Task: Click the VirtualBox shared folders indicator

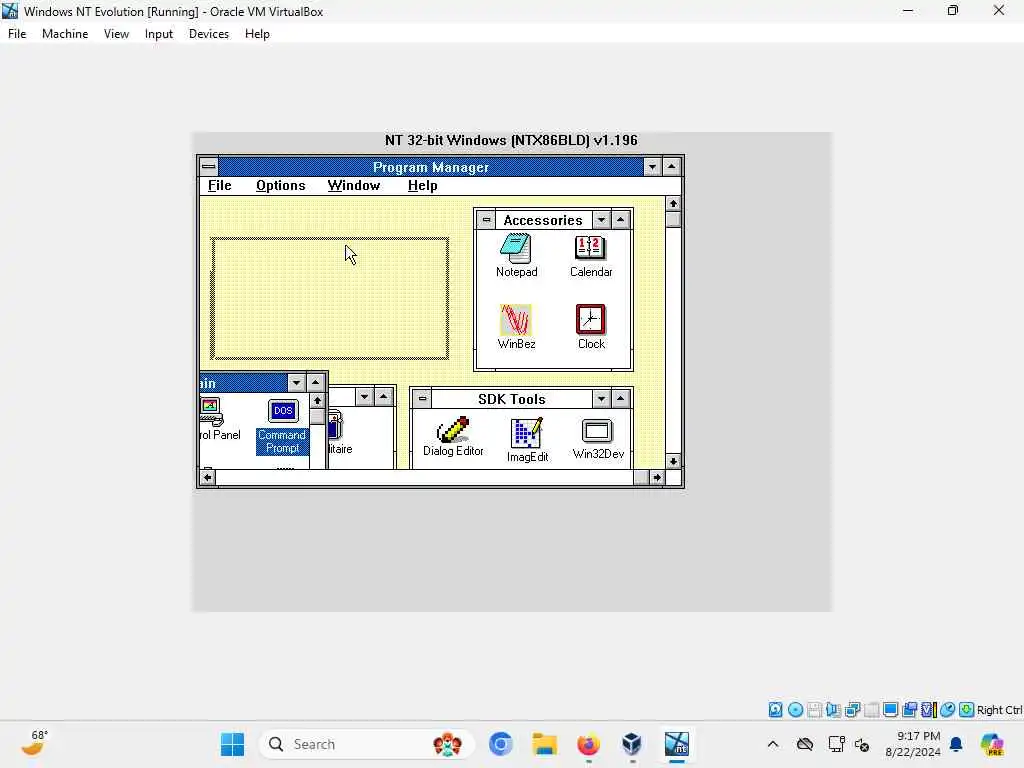Action: tap(871, 709)
